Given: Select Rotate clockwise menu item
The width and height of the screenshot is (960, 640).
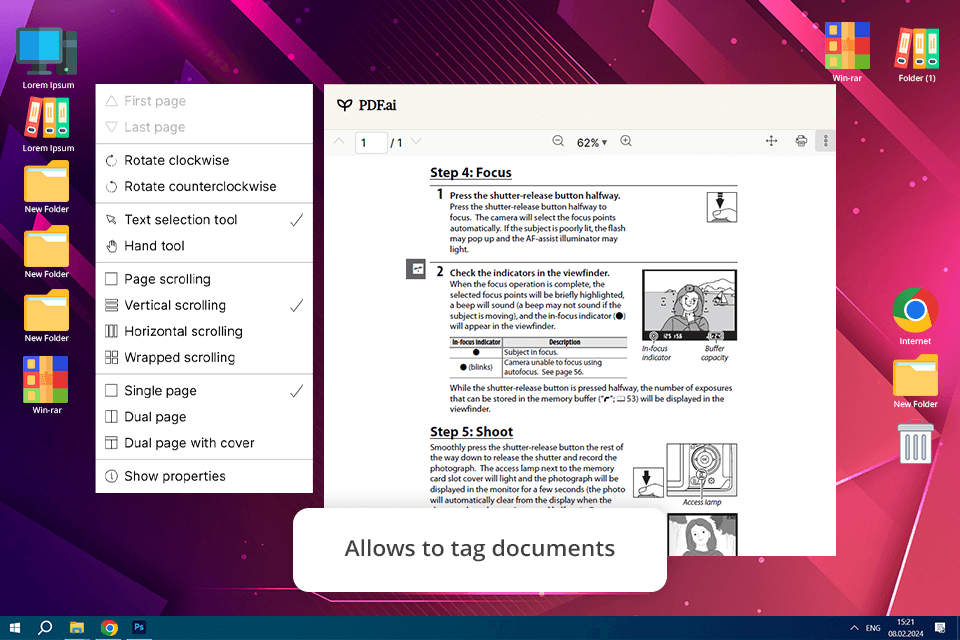Looking at the screenshot, I should tap(204, 160).
